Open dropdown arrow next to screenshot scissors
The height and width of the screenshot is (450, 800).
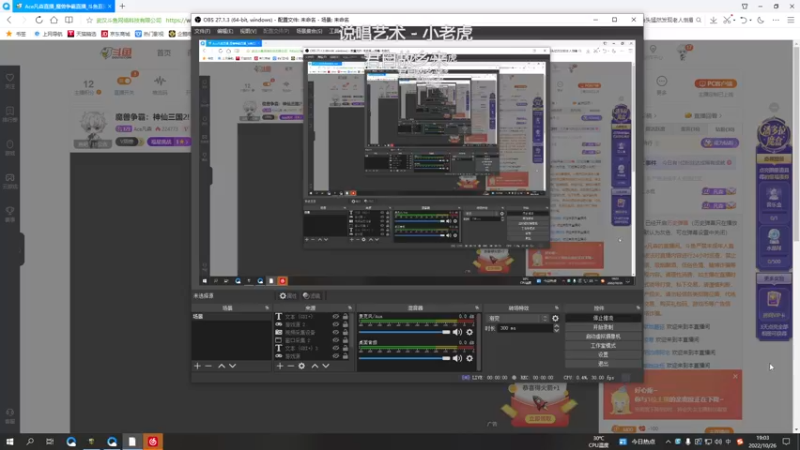[734, 20]
